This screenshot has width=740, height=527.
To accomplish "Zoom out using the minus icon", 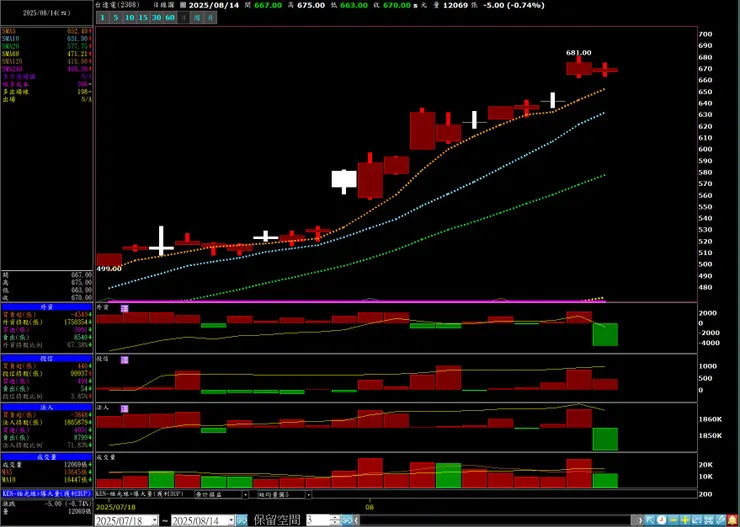I will pyautogui.click(x=673, y=520).
